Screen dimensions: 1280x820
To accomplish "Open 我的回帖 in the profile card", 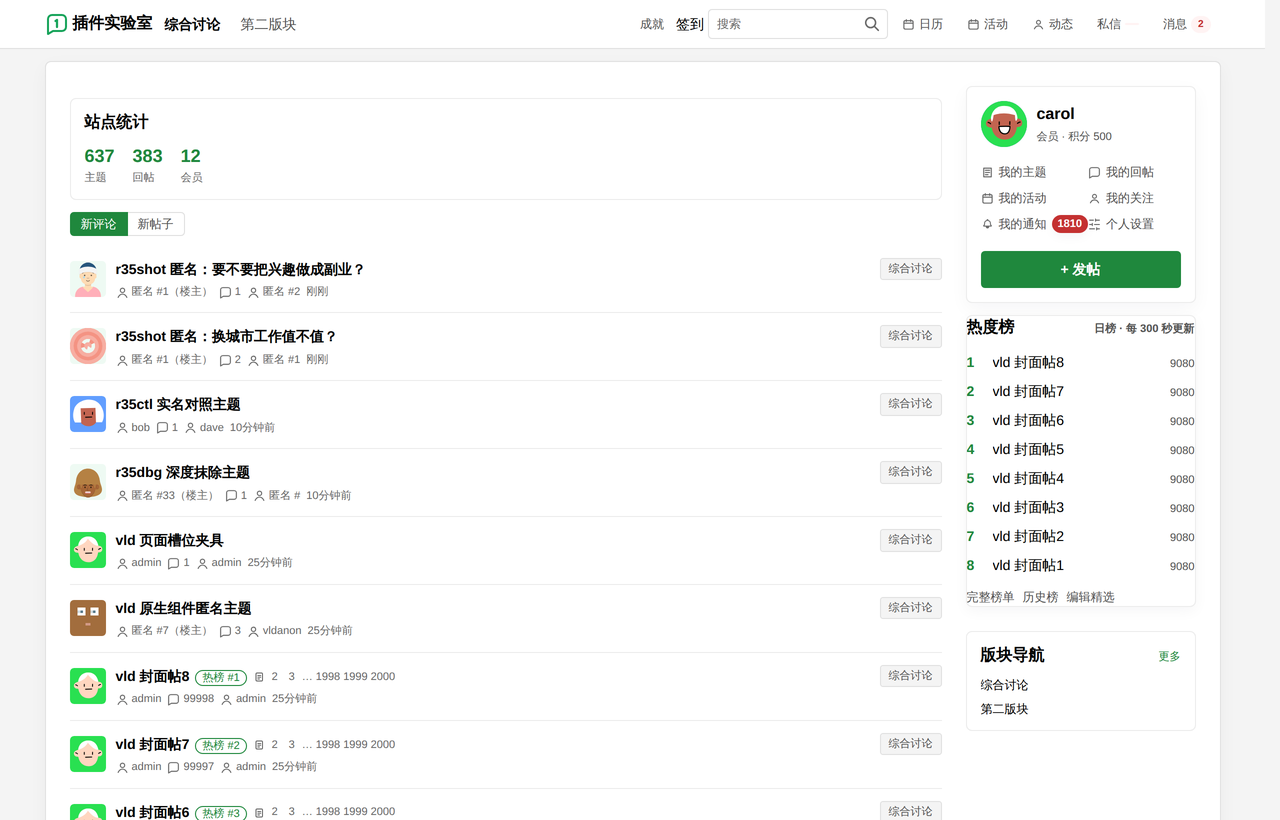I will (x=1121, y=172).
